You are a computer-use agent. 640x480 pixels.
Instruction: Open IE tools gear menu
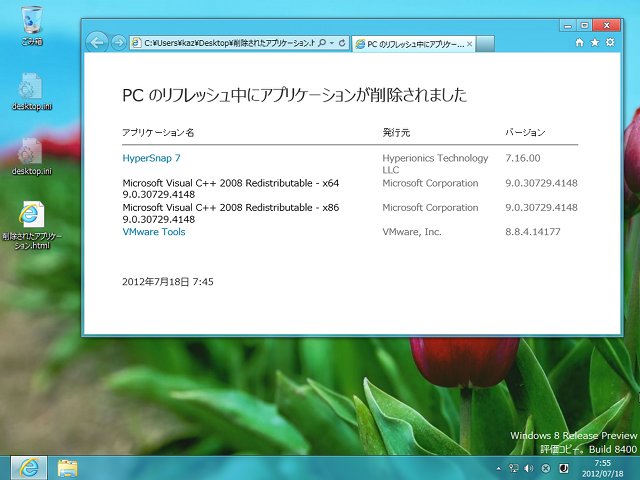[610, 42]
